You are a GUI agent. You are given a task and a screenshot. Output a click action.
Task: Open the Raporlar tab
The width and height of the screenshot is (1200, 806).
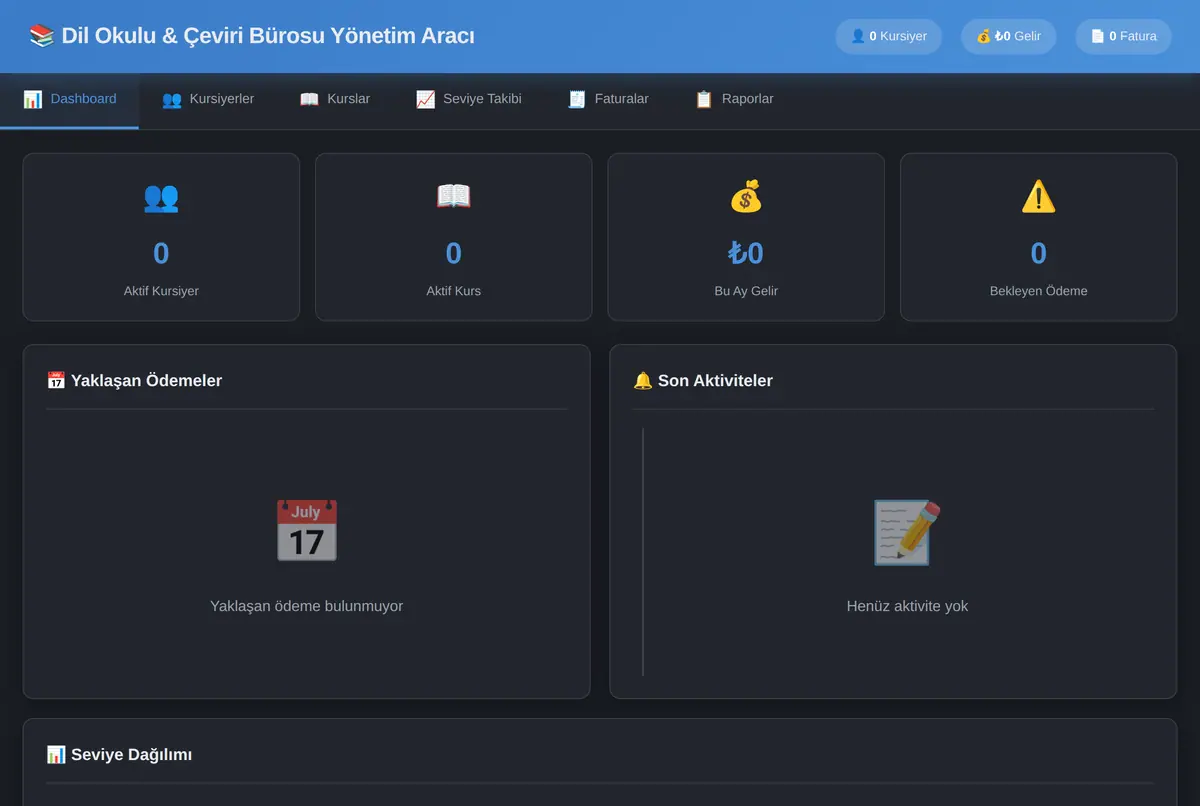pyautogui.click(x=734, y=99)
